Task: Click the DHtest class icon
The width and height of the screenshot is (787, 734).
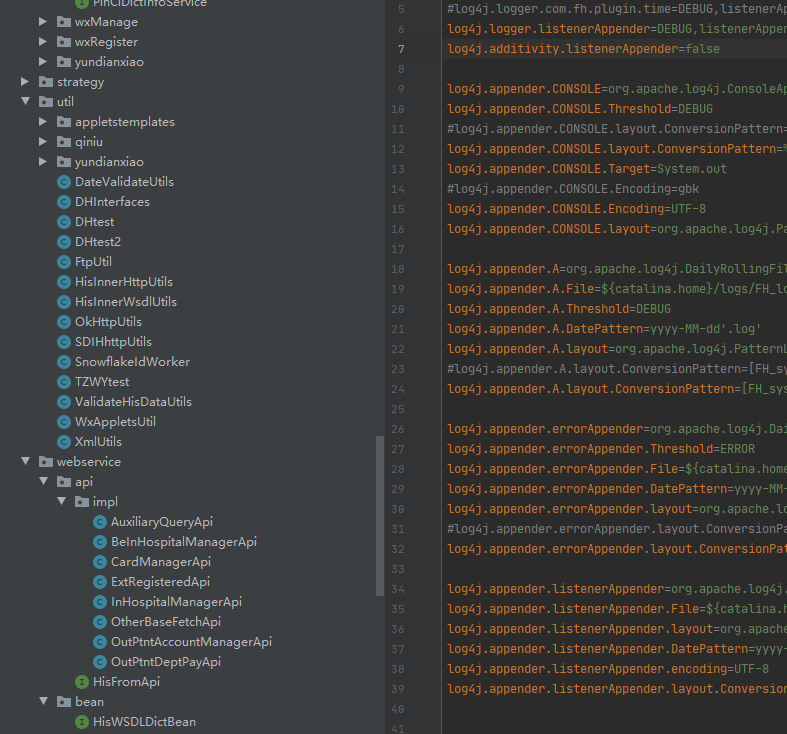Action: tap(64, 222)
